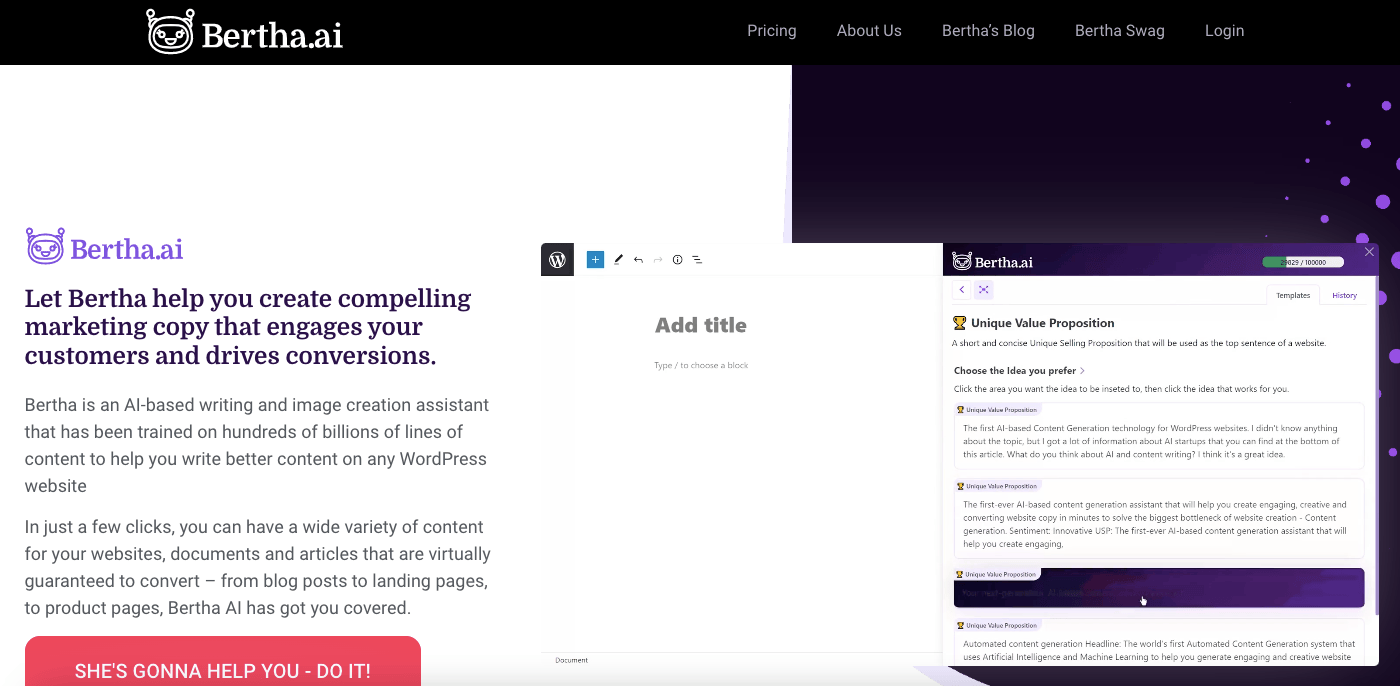Image resolution: width=1400 pixels, height=686 pixels.
Task: Click 'Type / to choose a block' field
Action: click(701, 365)
